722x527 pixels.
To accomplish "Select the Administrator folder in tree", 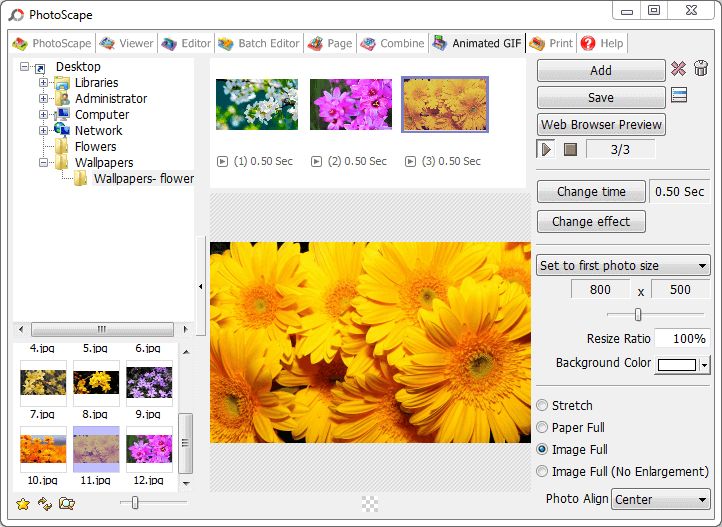I will pyautogui.click(x=111, y=98).
